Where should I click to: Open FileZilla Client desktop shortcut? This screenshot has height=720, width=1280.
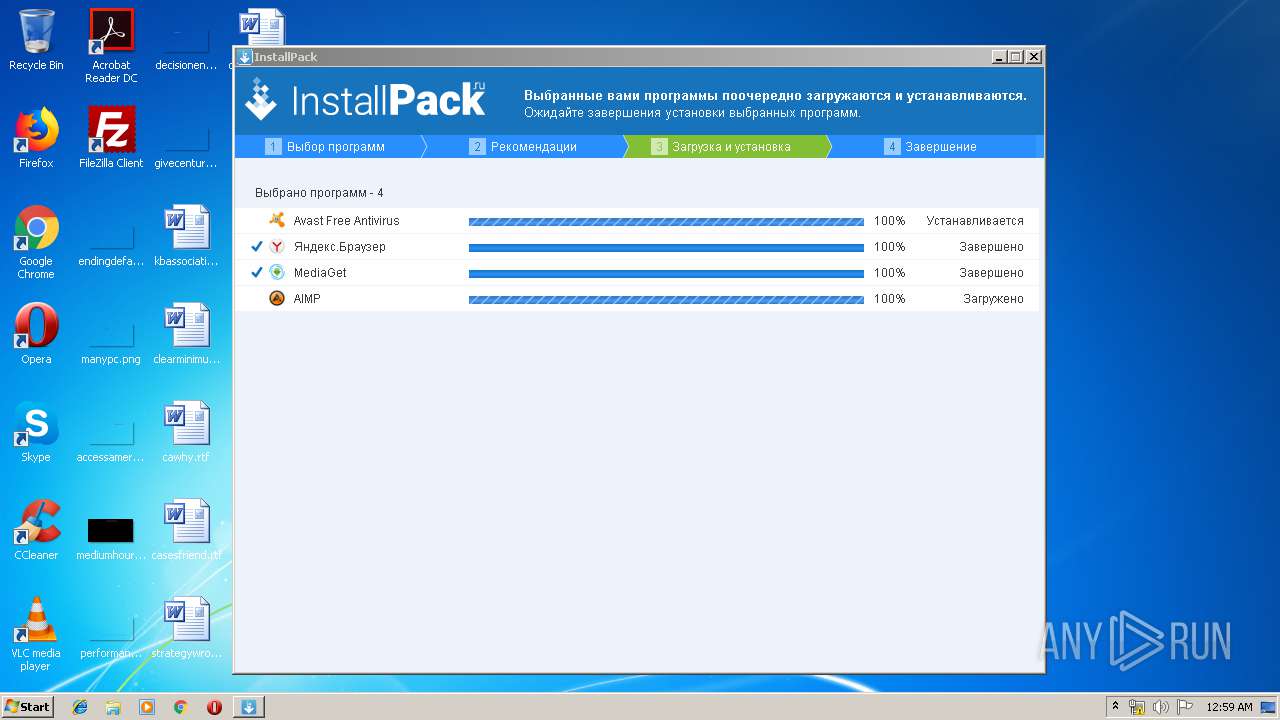click(x=111, y=138)
